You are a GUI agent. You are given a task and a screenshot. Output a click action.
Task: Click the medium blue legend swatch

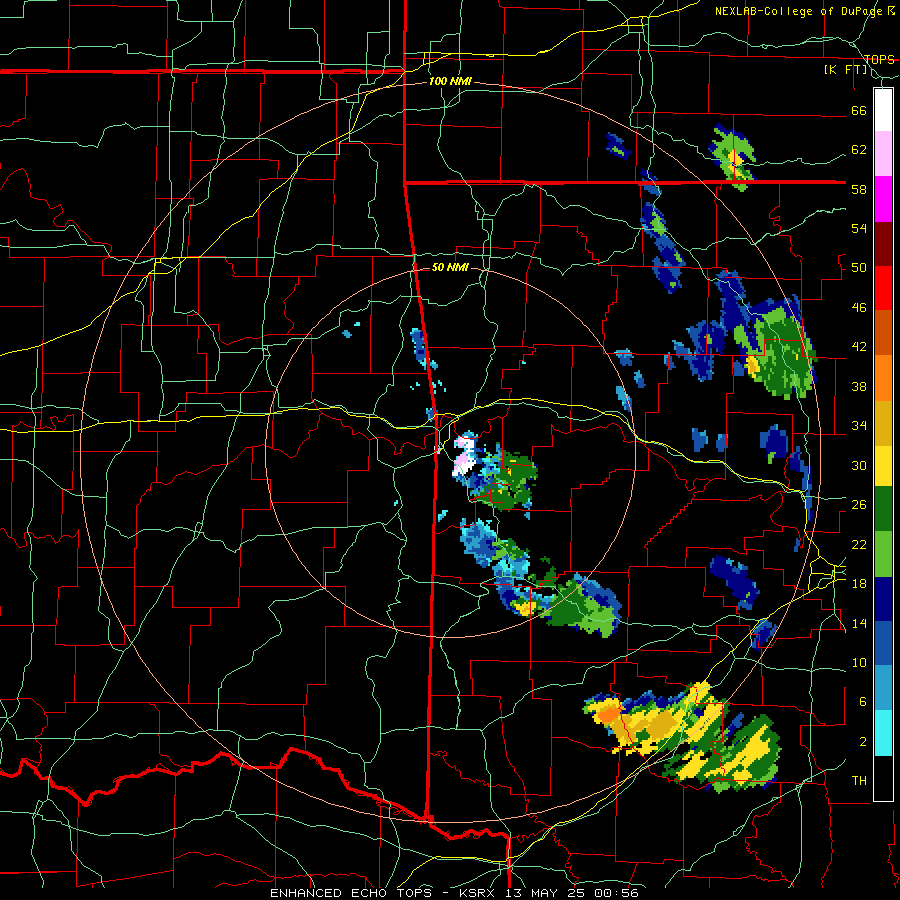tap(883, 643)
